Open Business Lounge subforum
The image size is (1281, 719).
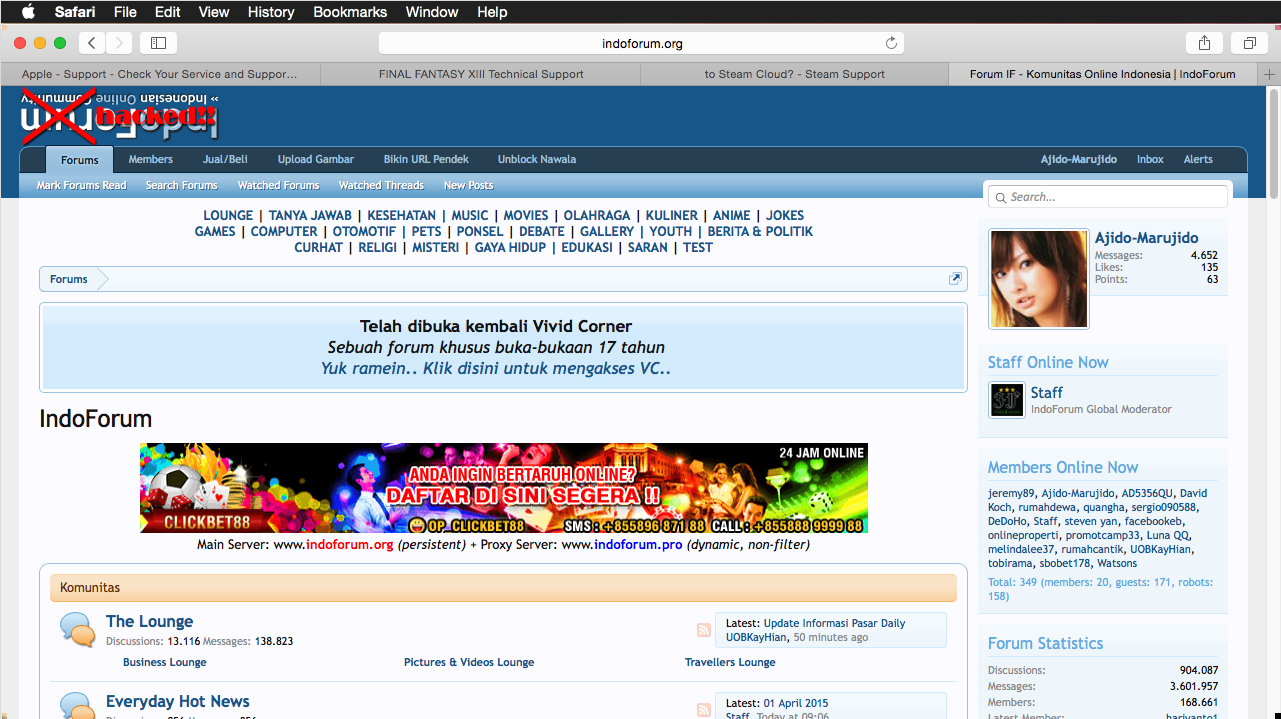165,662
